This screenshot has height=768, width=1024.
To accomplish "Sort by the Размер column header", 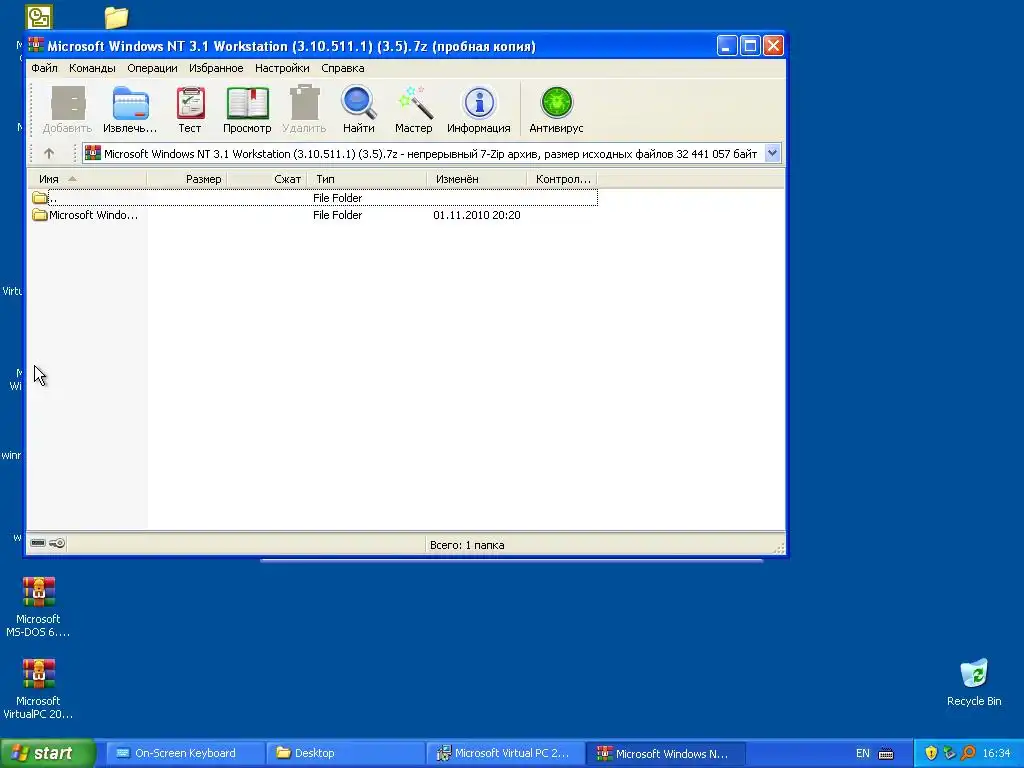I will point(187,179).
